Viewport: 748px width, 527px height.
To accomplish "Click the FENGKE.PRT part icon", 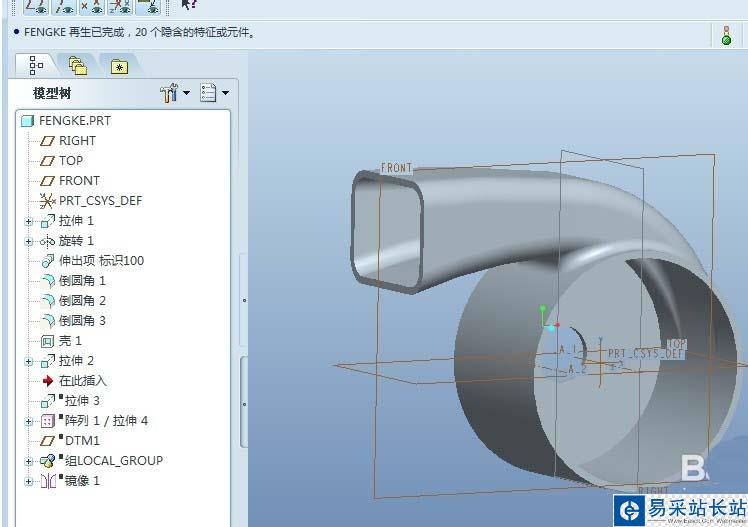I will point(28,121).
